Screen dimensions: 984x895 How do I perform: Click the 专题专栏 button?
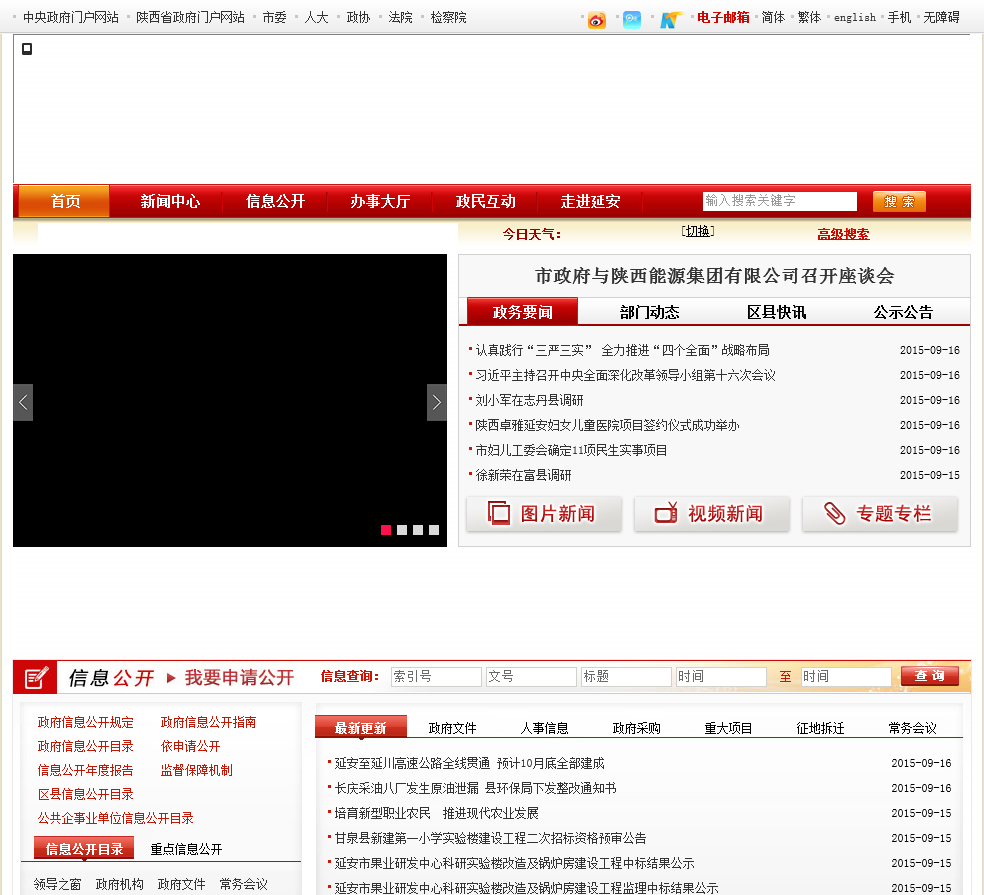880,514
